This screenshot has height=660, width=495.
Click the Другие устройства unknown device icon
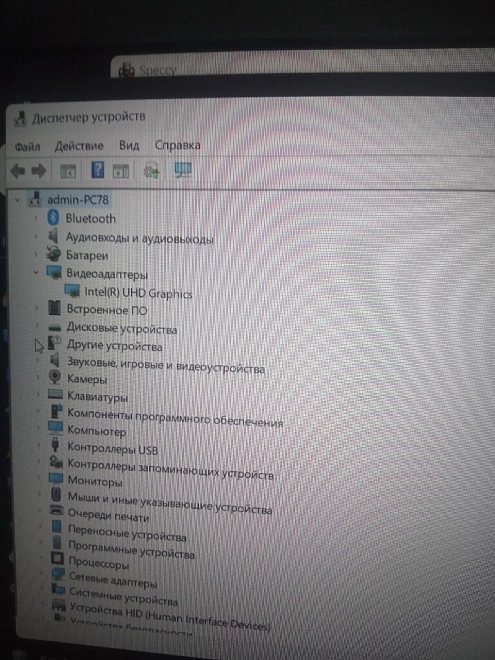[x=54, y=343]
